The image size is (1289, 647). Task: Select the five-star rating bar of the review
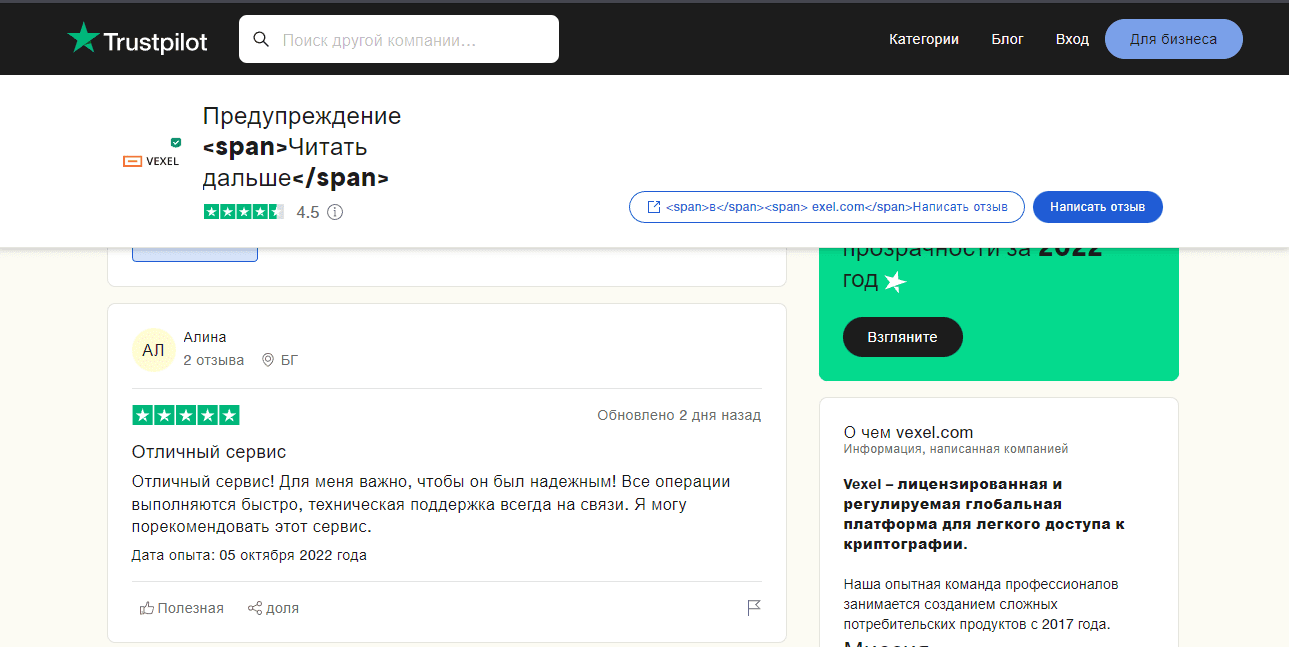[x=185, y=414]
